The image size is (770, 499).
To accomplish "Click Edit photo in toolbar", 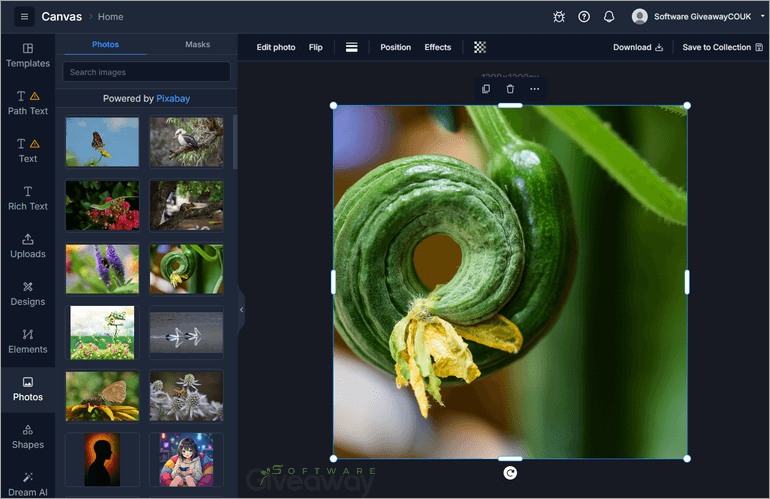I will pos(276,47).
